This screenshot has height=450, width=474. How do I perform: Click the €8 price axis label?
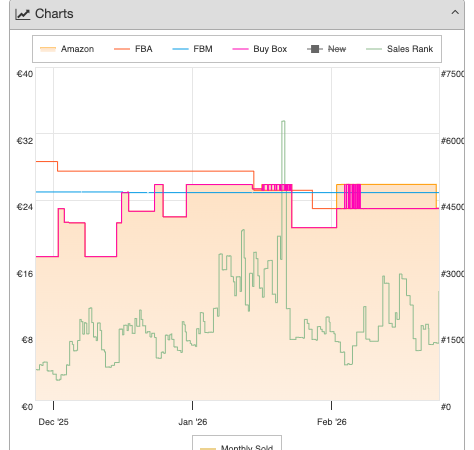click(x=27, y=340)
